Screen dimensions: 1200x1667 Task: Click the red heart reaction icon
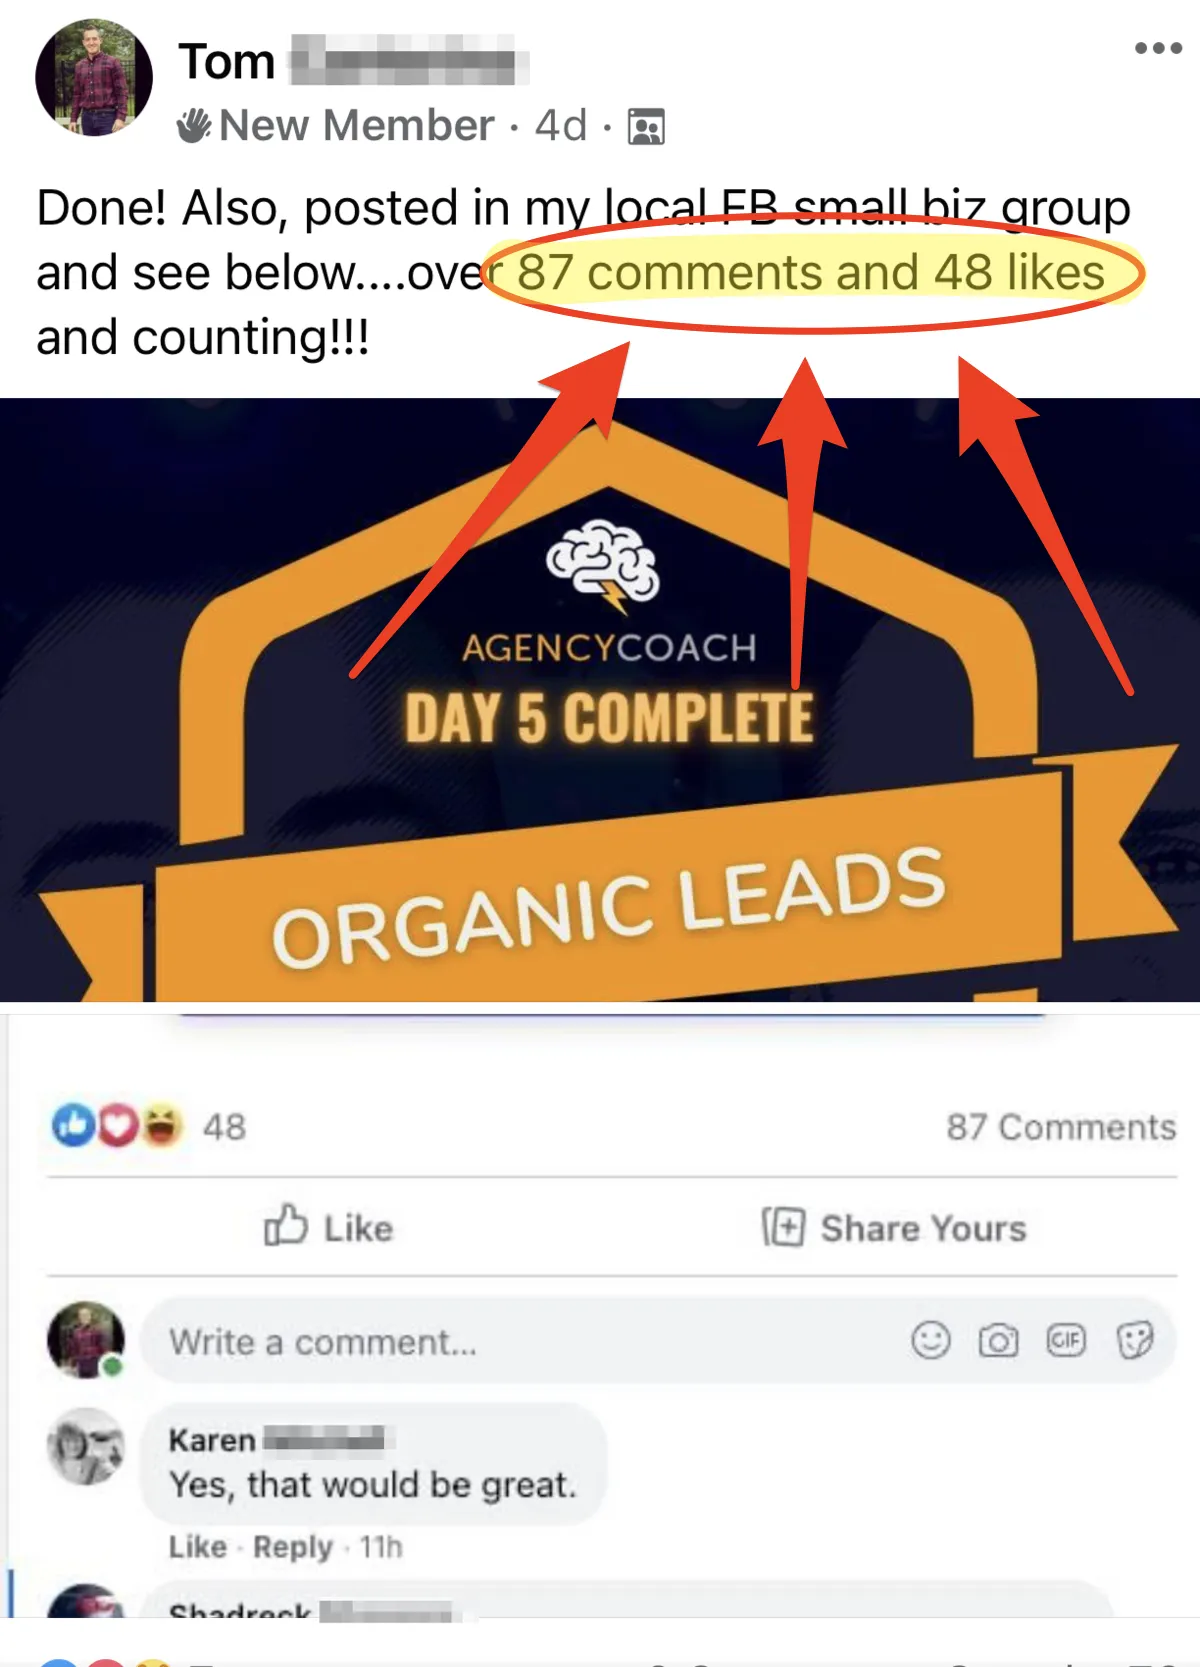pyautogui.click(x=118, y=1126)
